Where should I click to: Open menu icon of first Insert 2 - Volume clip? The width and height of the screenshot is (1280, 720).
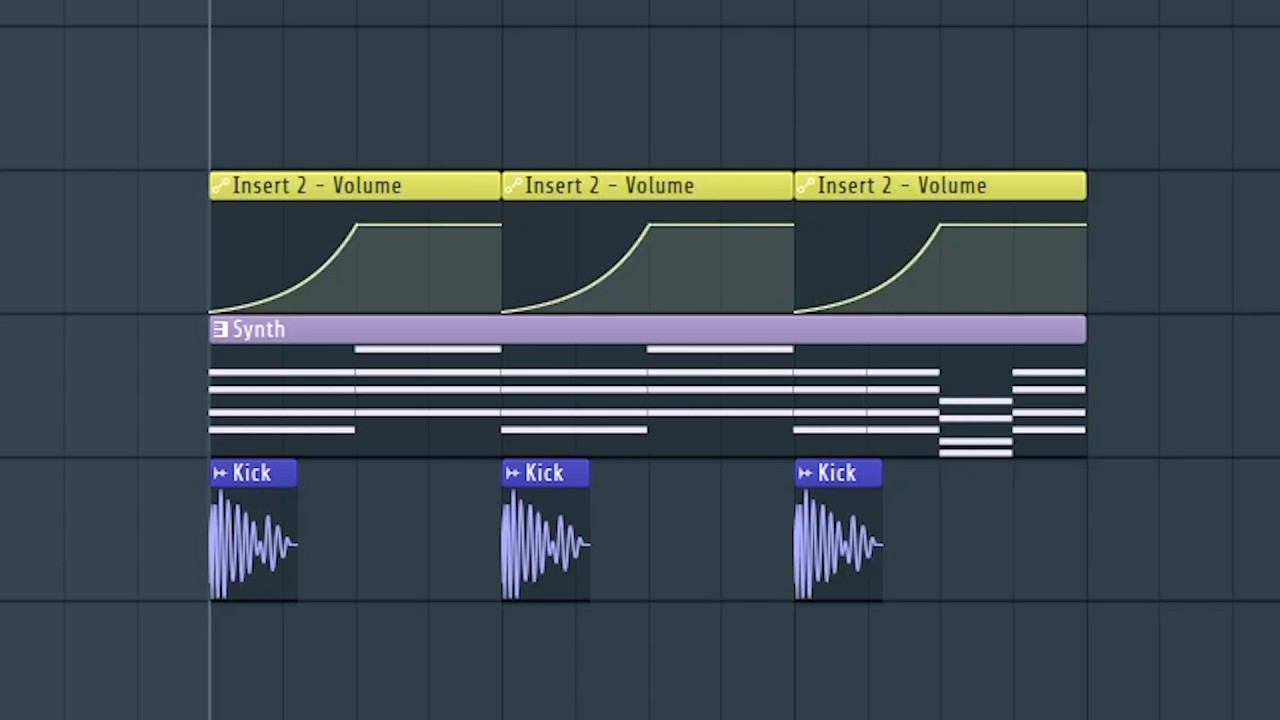pyautogui.click(x=220, y=186)
